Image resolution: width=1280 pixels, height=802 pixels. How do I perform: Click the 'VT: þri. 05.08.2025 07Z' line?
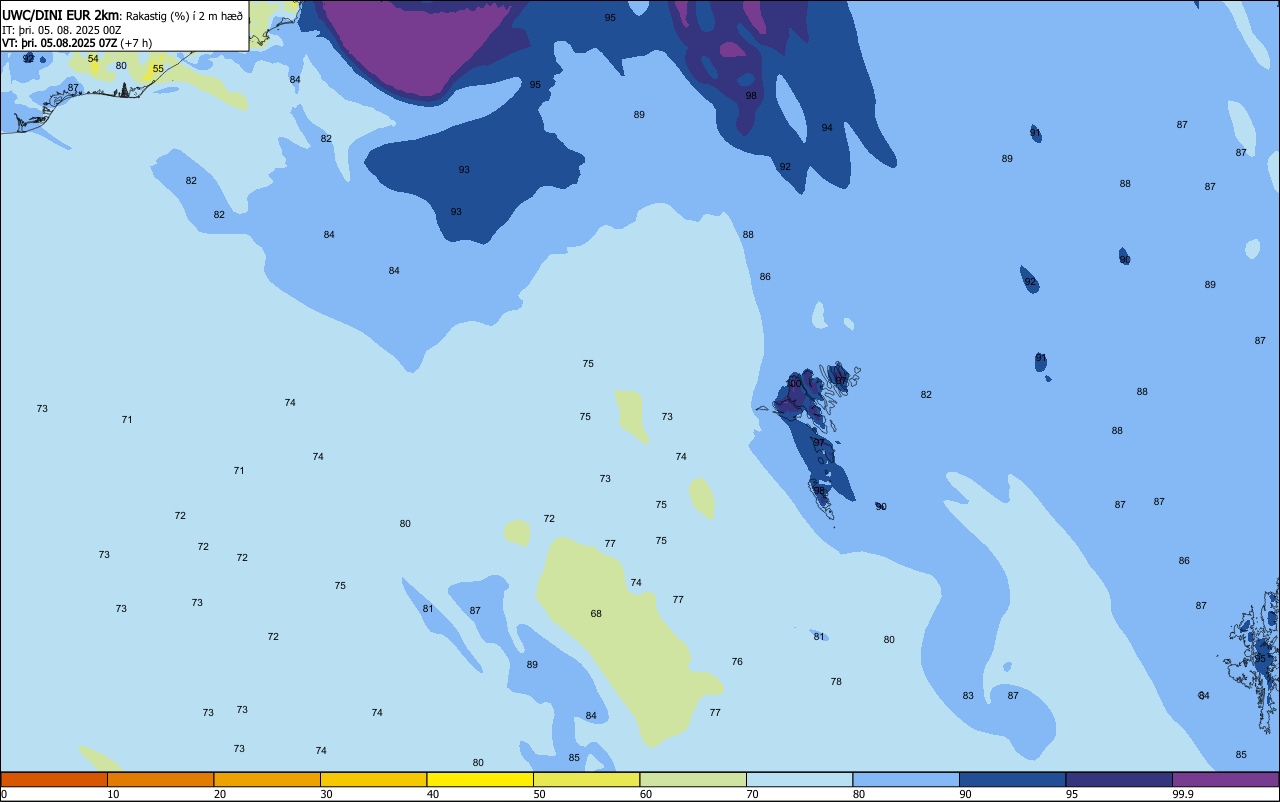(60, 43)
